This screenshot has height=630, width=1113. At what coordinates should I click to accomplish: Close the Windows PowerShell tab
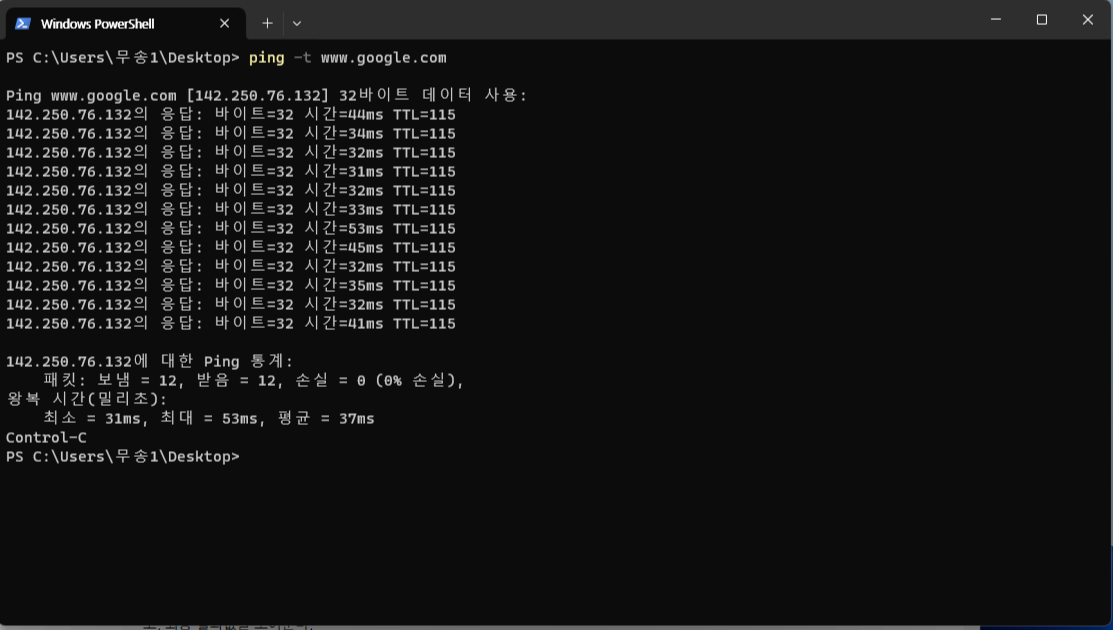[x=224, y=23]
